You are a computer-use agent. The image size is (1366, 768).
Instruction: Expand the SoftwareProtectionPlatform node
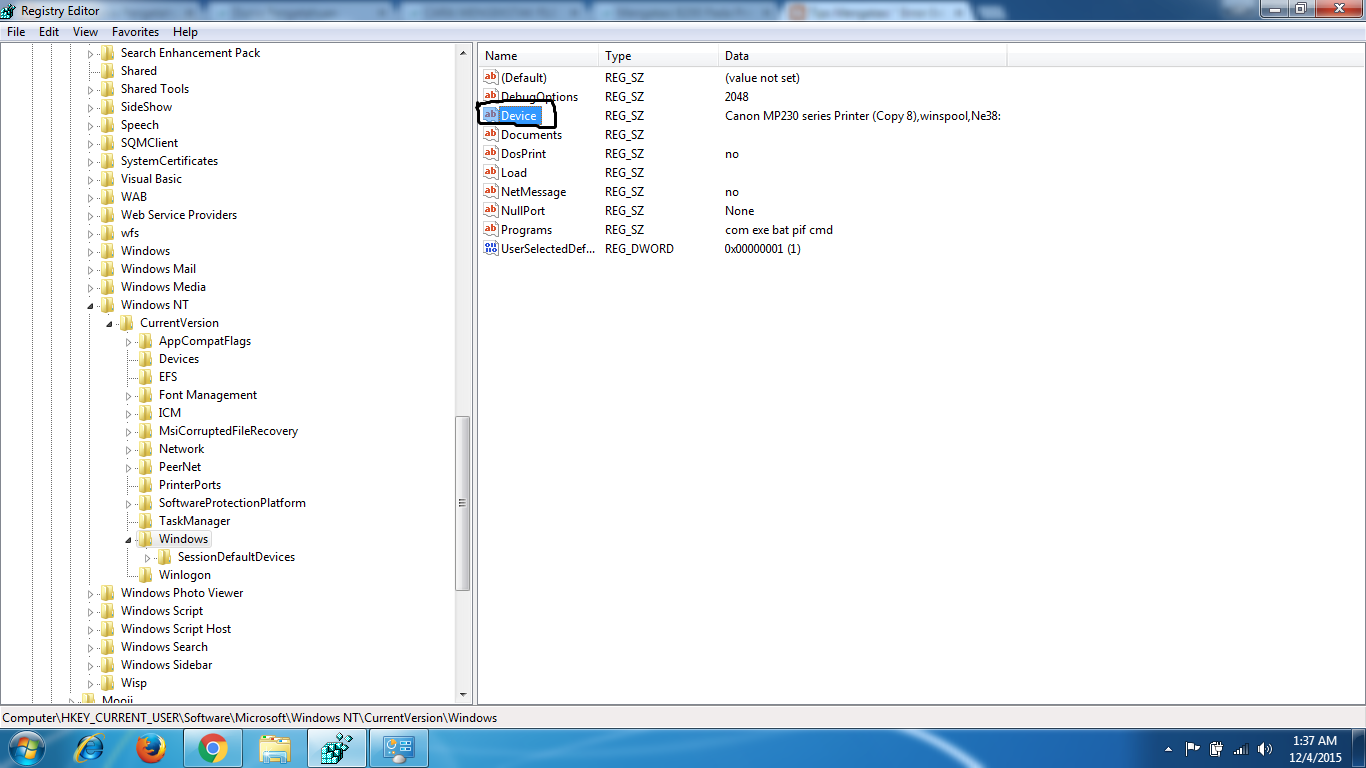click(129, 503)
